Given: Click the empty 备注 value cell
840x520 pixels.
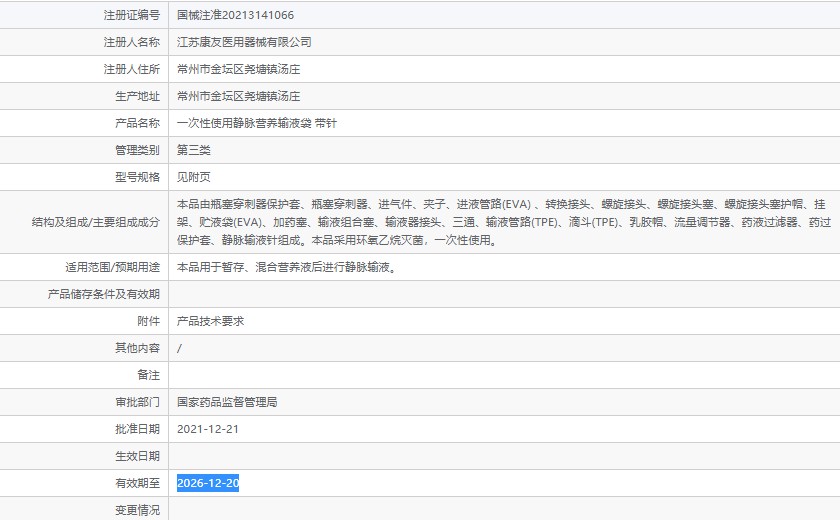Looking at the screenshot, I should (x=500, y=375).
